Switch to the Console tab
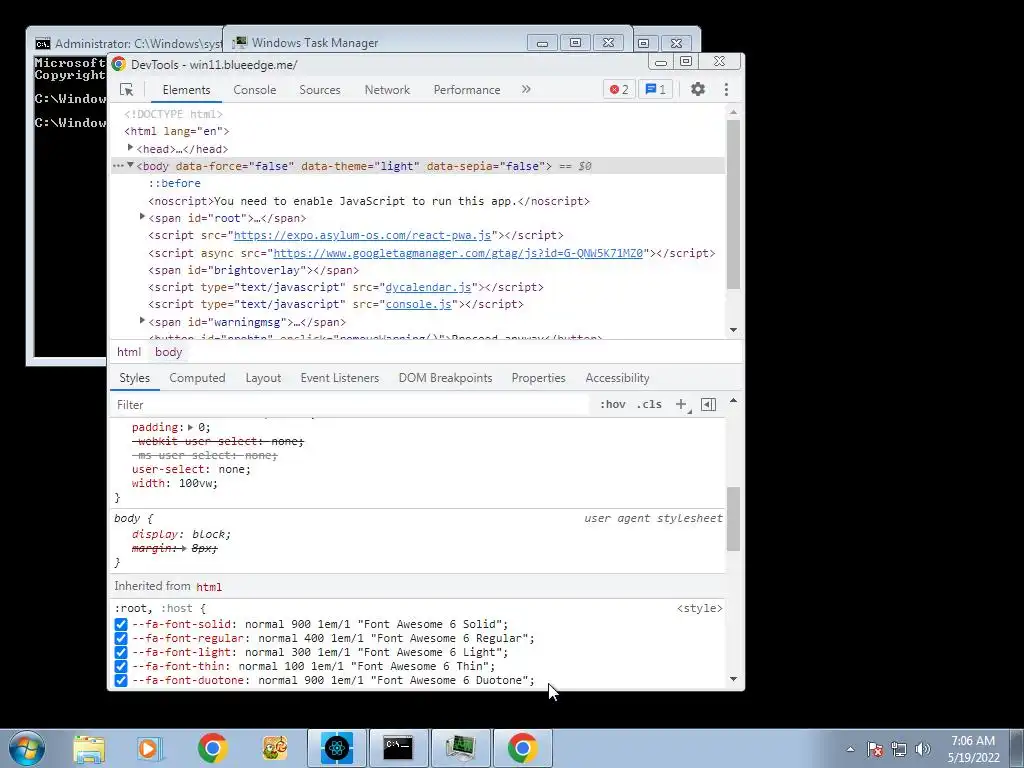Screen dimensions: 1024x768 pos(255,89)
